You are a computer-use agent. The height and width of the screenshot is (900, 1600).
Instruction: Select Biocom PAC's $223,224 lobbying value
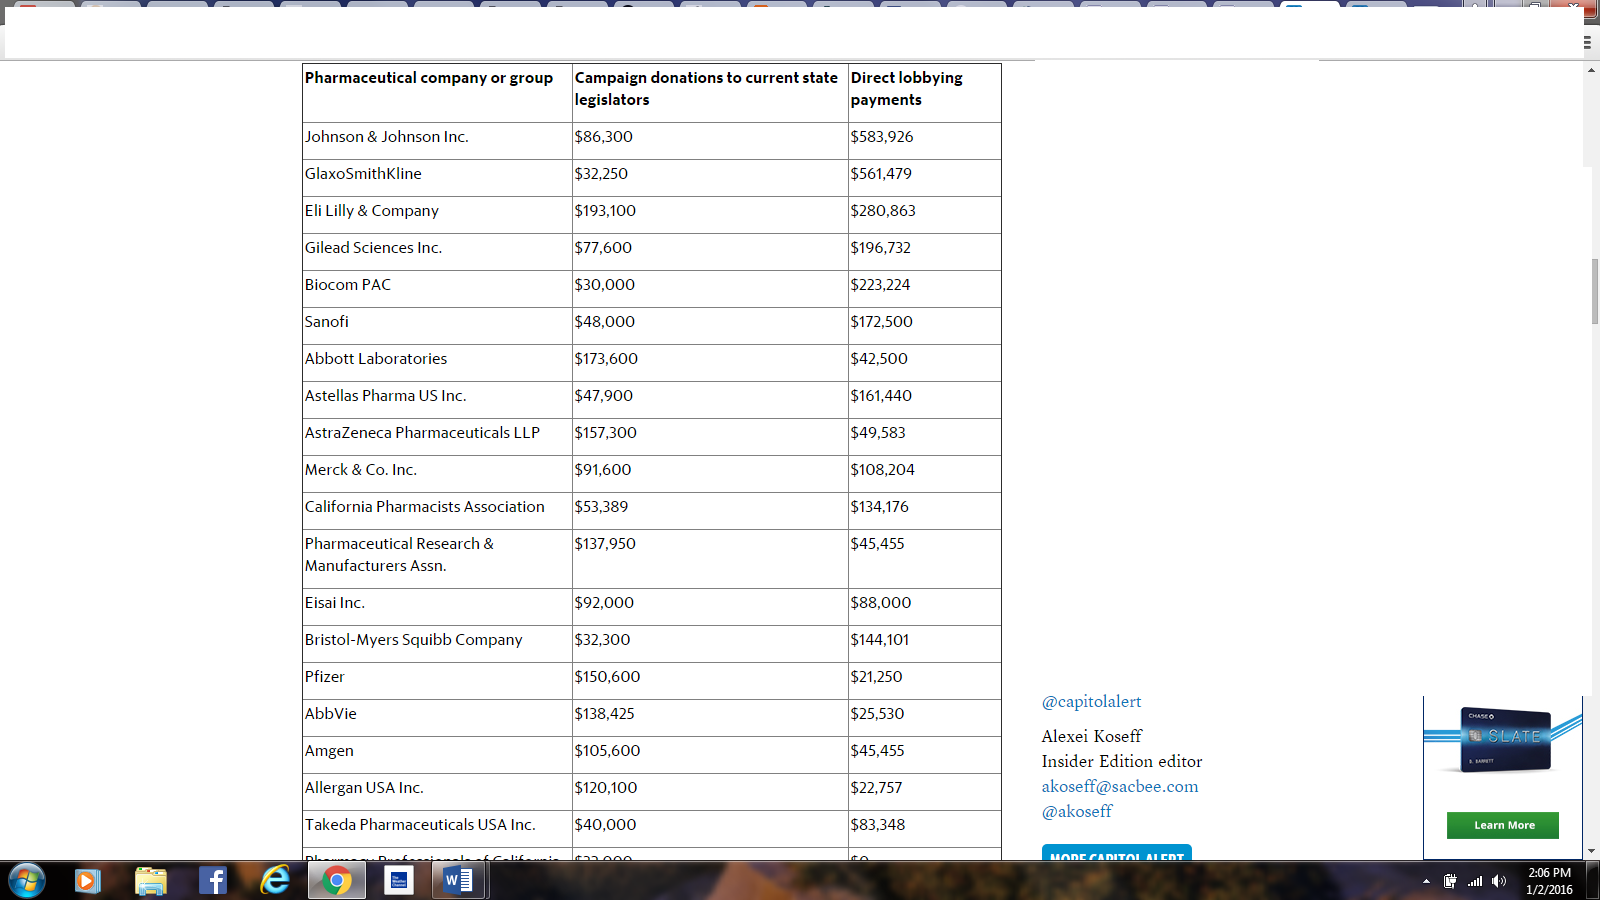click(881, 285)
